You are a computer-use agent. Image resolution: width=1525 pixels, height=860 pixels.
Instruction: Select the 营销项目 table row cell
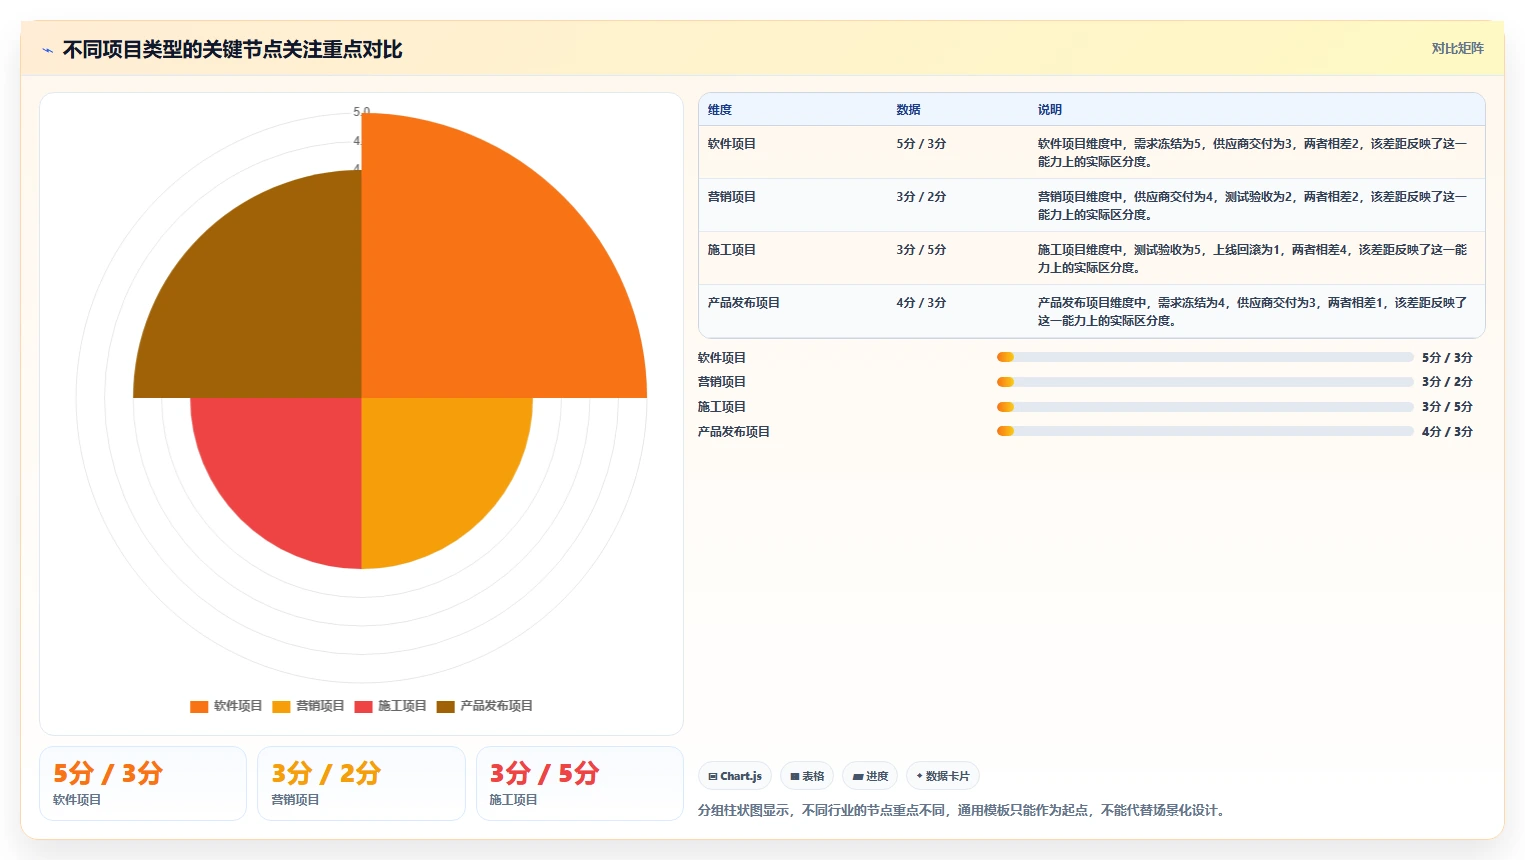point(732,197)
